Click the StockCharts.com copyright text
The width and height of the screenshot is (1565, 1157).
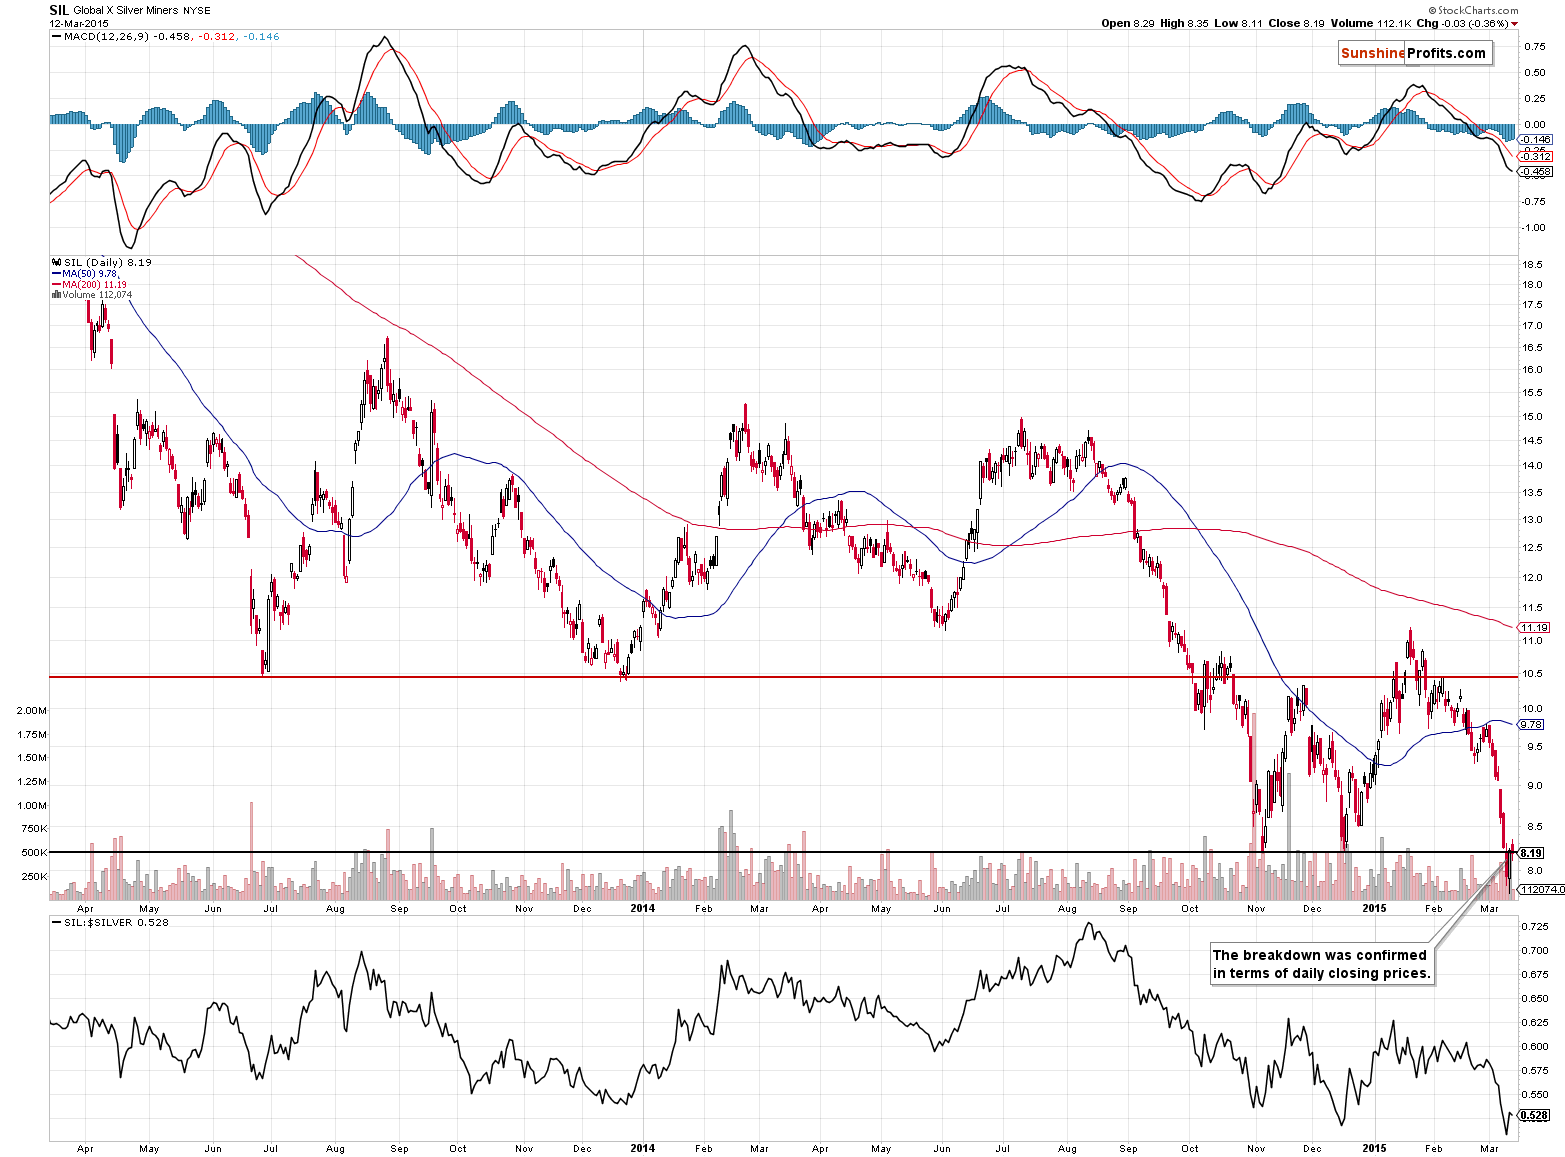pyautogui.click(x=1474, y=10)
